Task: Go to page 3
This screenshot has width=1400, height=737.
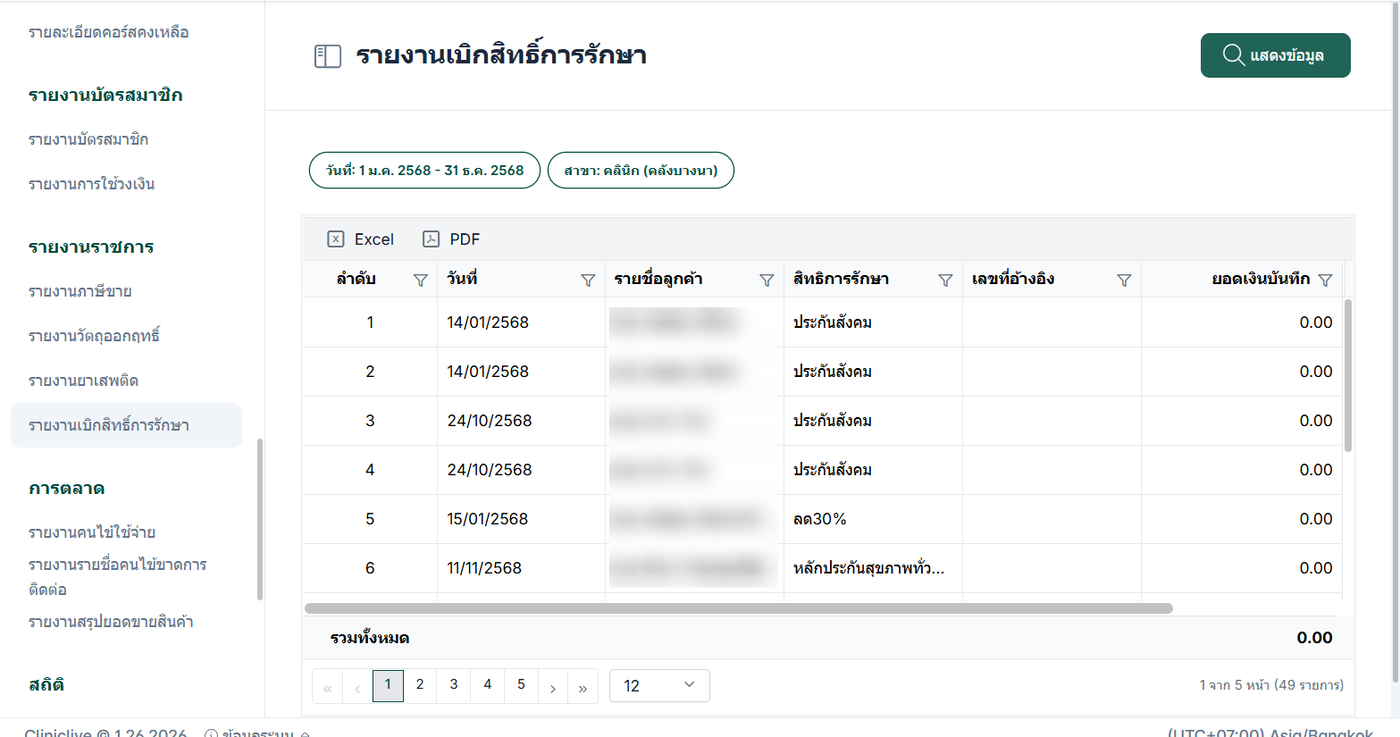Action: point(454,685)
